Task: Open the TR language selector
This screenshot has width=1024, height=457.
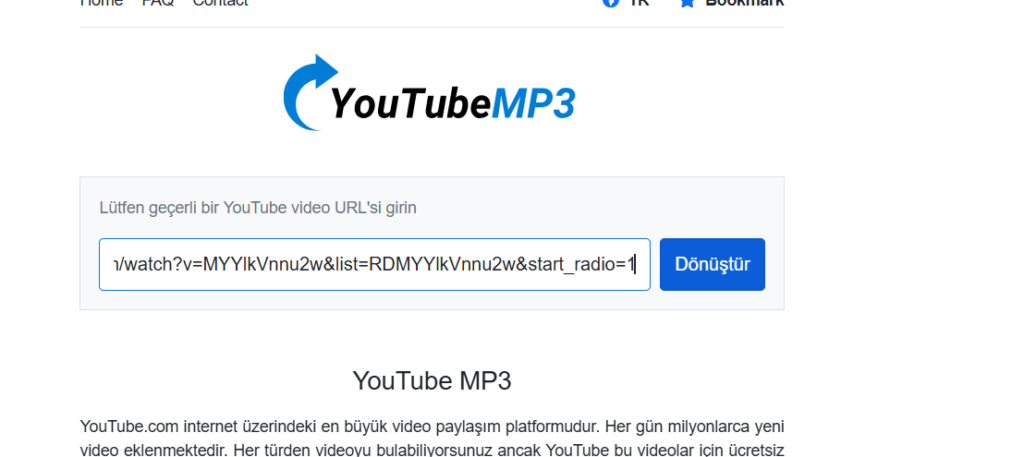Action: 638,3
